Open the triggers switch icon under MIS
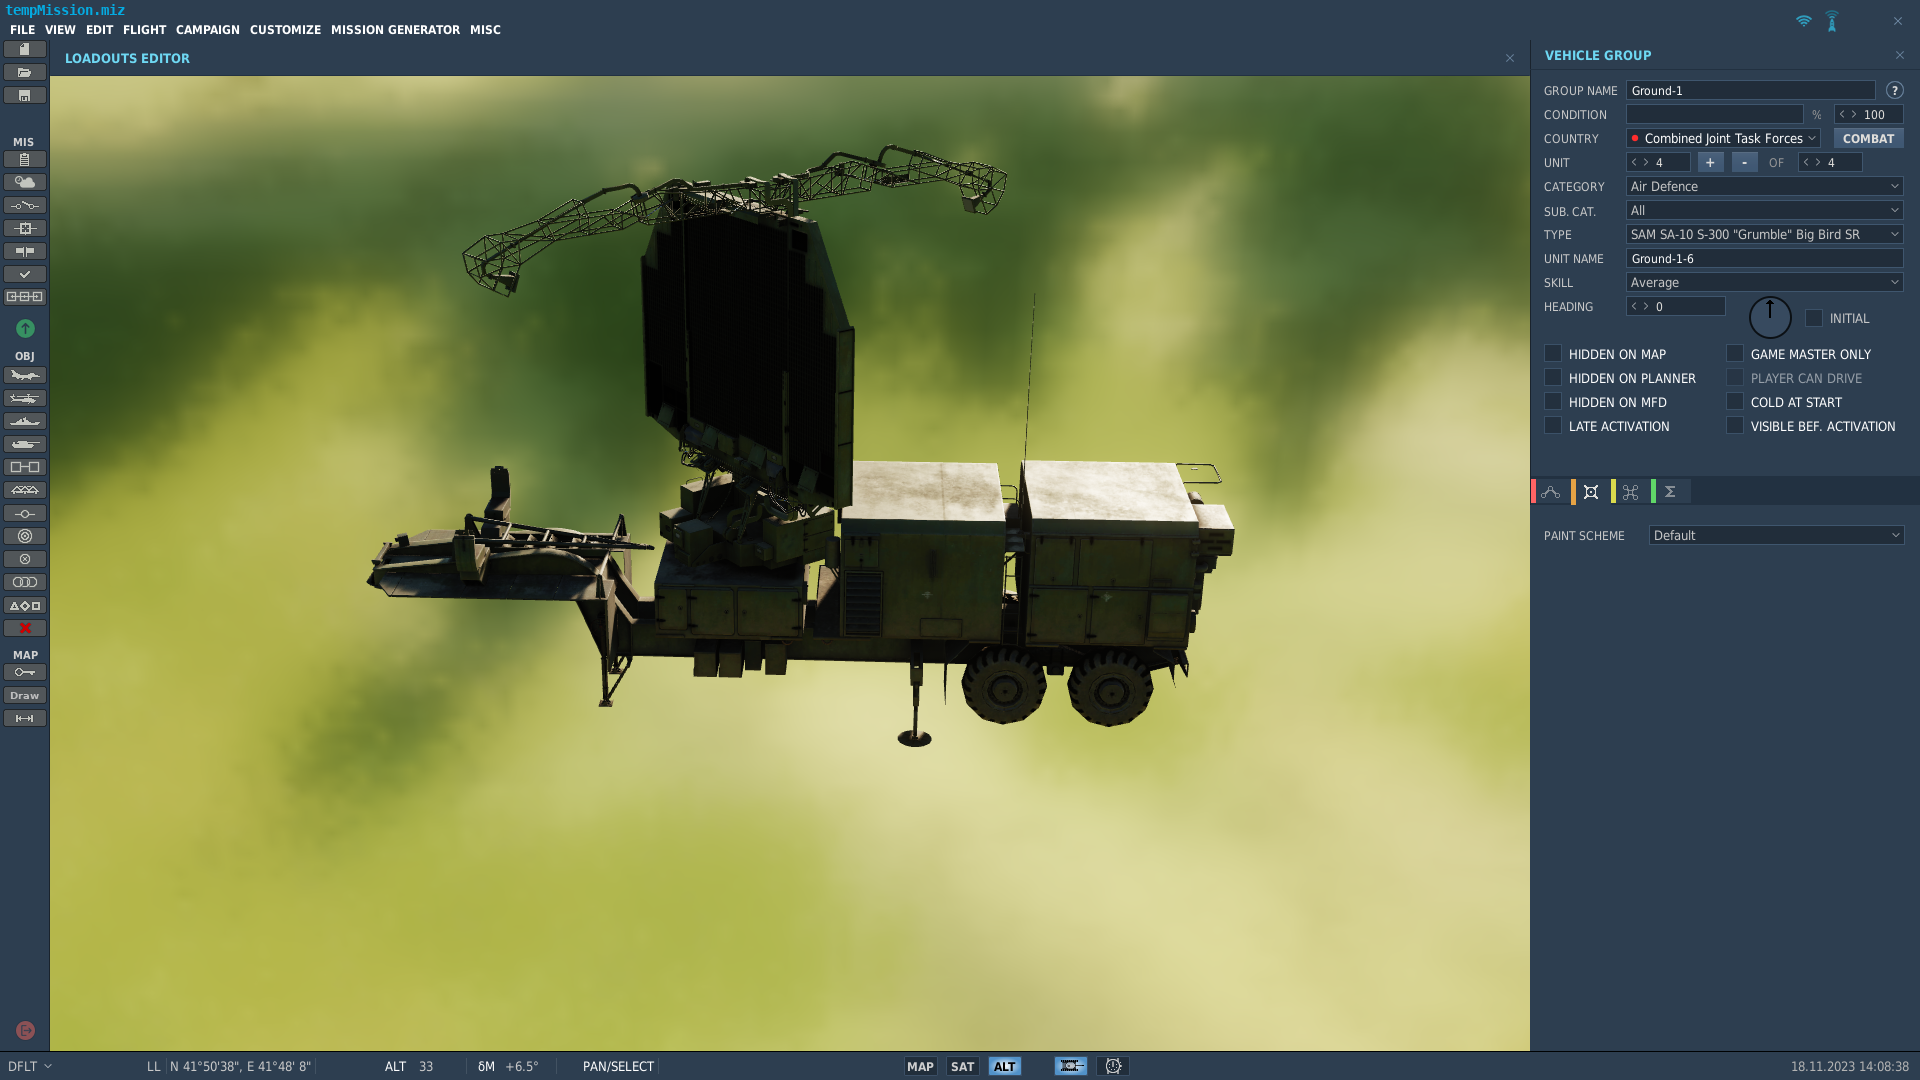This screenshot has height=1080, width=1920. click(x=25, y=205)
